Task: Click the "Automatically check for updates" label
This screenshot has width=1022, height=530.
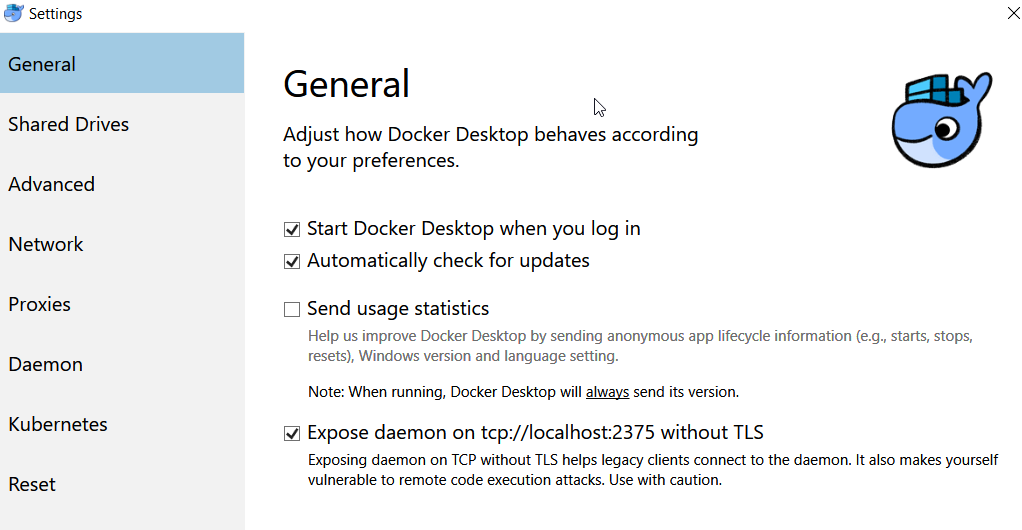Action: pos(448,261)
